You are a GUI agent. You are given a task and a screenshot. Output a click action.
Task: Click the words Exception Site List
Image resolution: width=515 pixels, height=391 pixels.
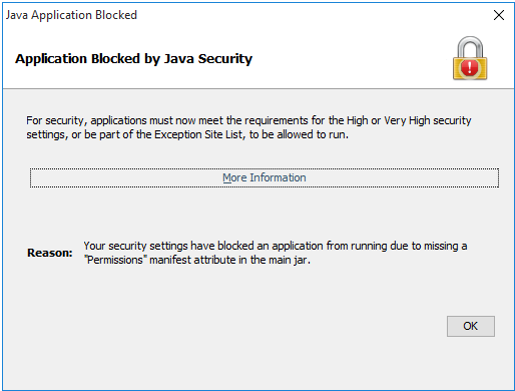[x=198, y=135]
